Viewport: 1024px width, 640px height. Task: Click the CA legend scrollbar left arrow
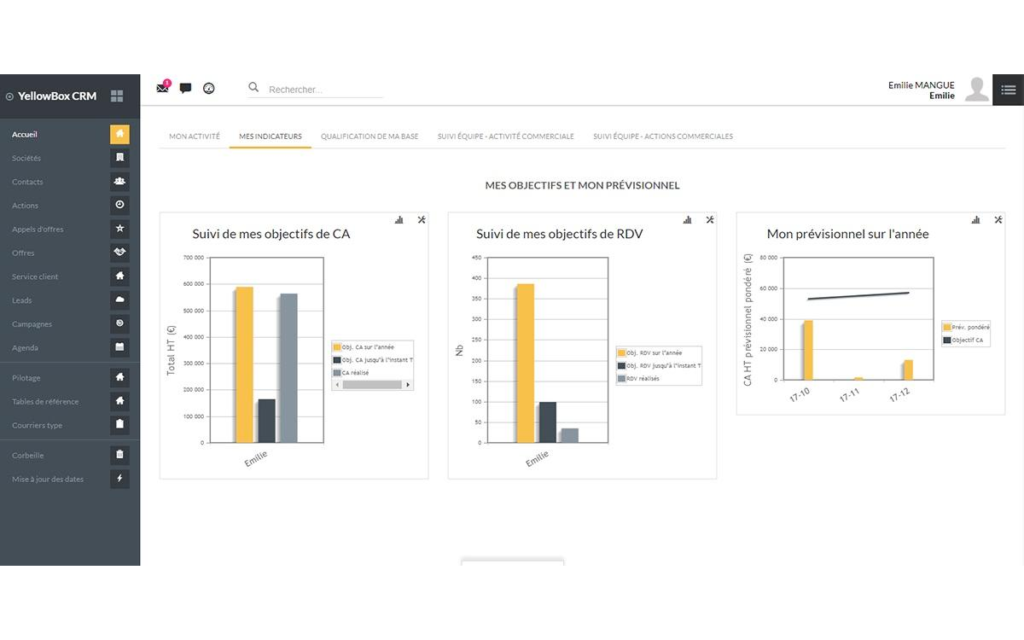point(338,385)
